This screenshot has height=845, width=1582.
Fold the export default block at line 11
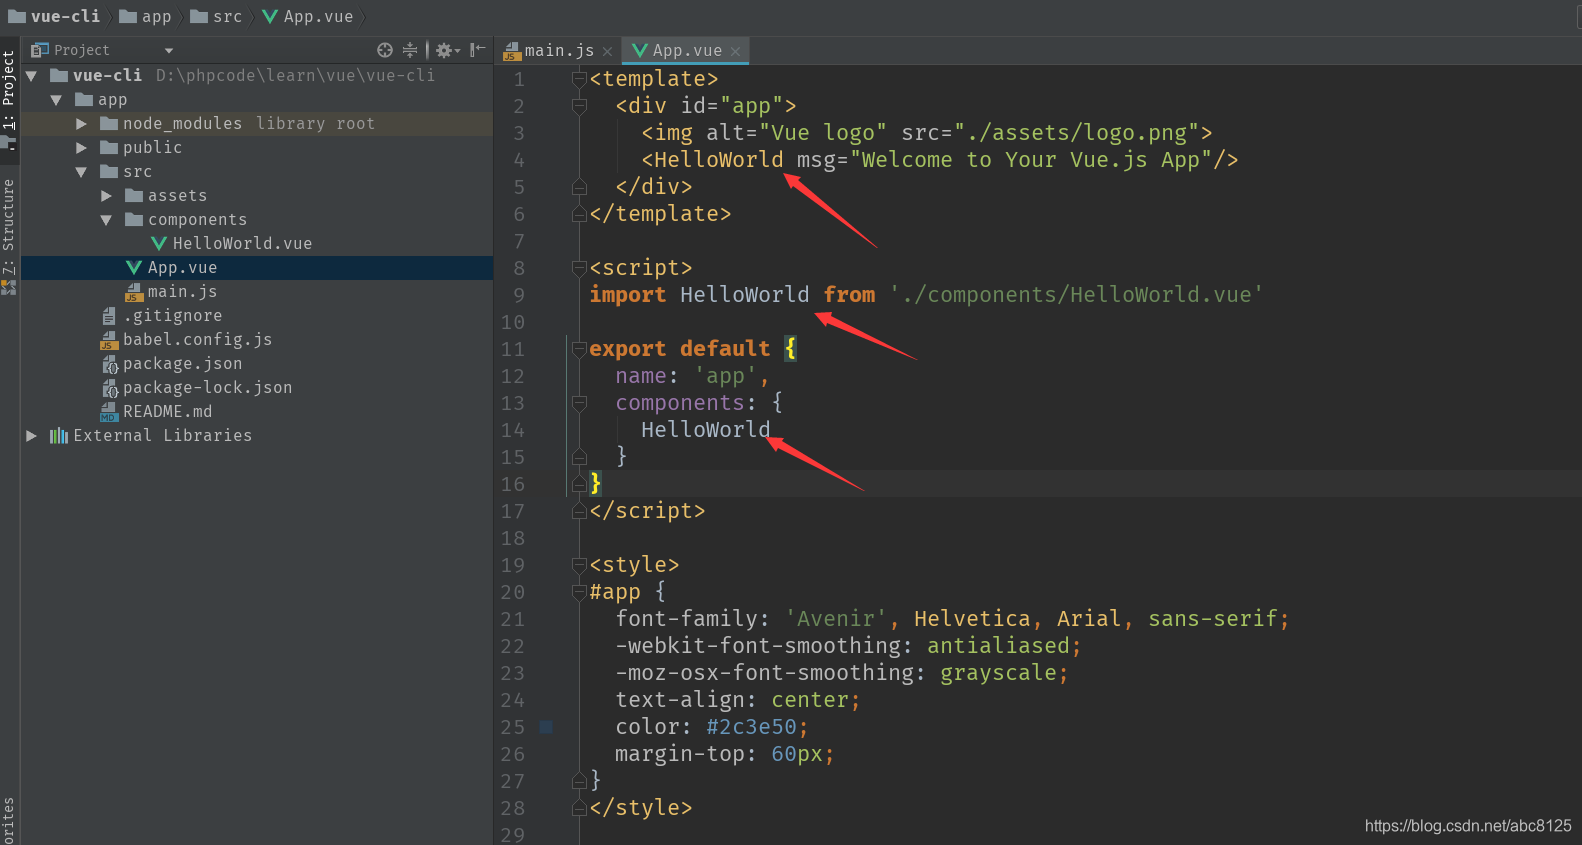[579, 348]
